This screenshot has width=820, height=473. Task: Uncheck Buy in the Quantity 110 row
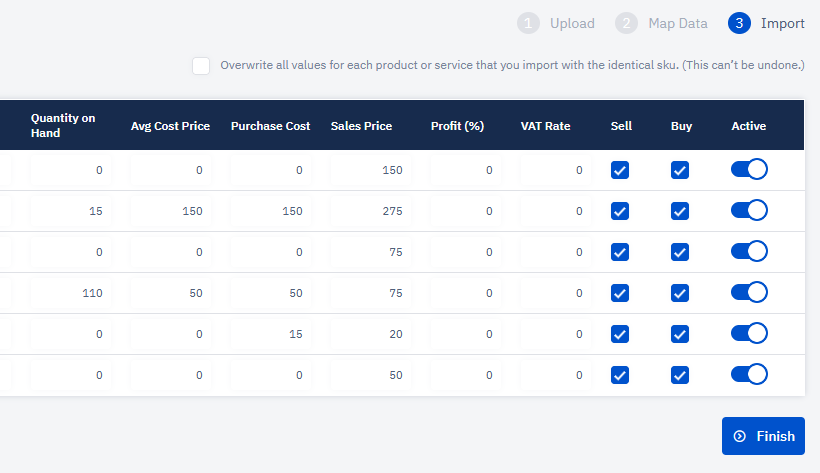point(680,293)
